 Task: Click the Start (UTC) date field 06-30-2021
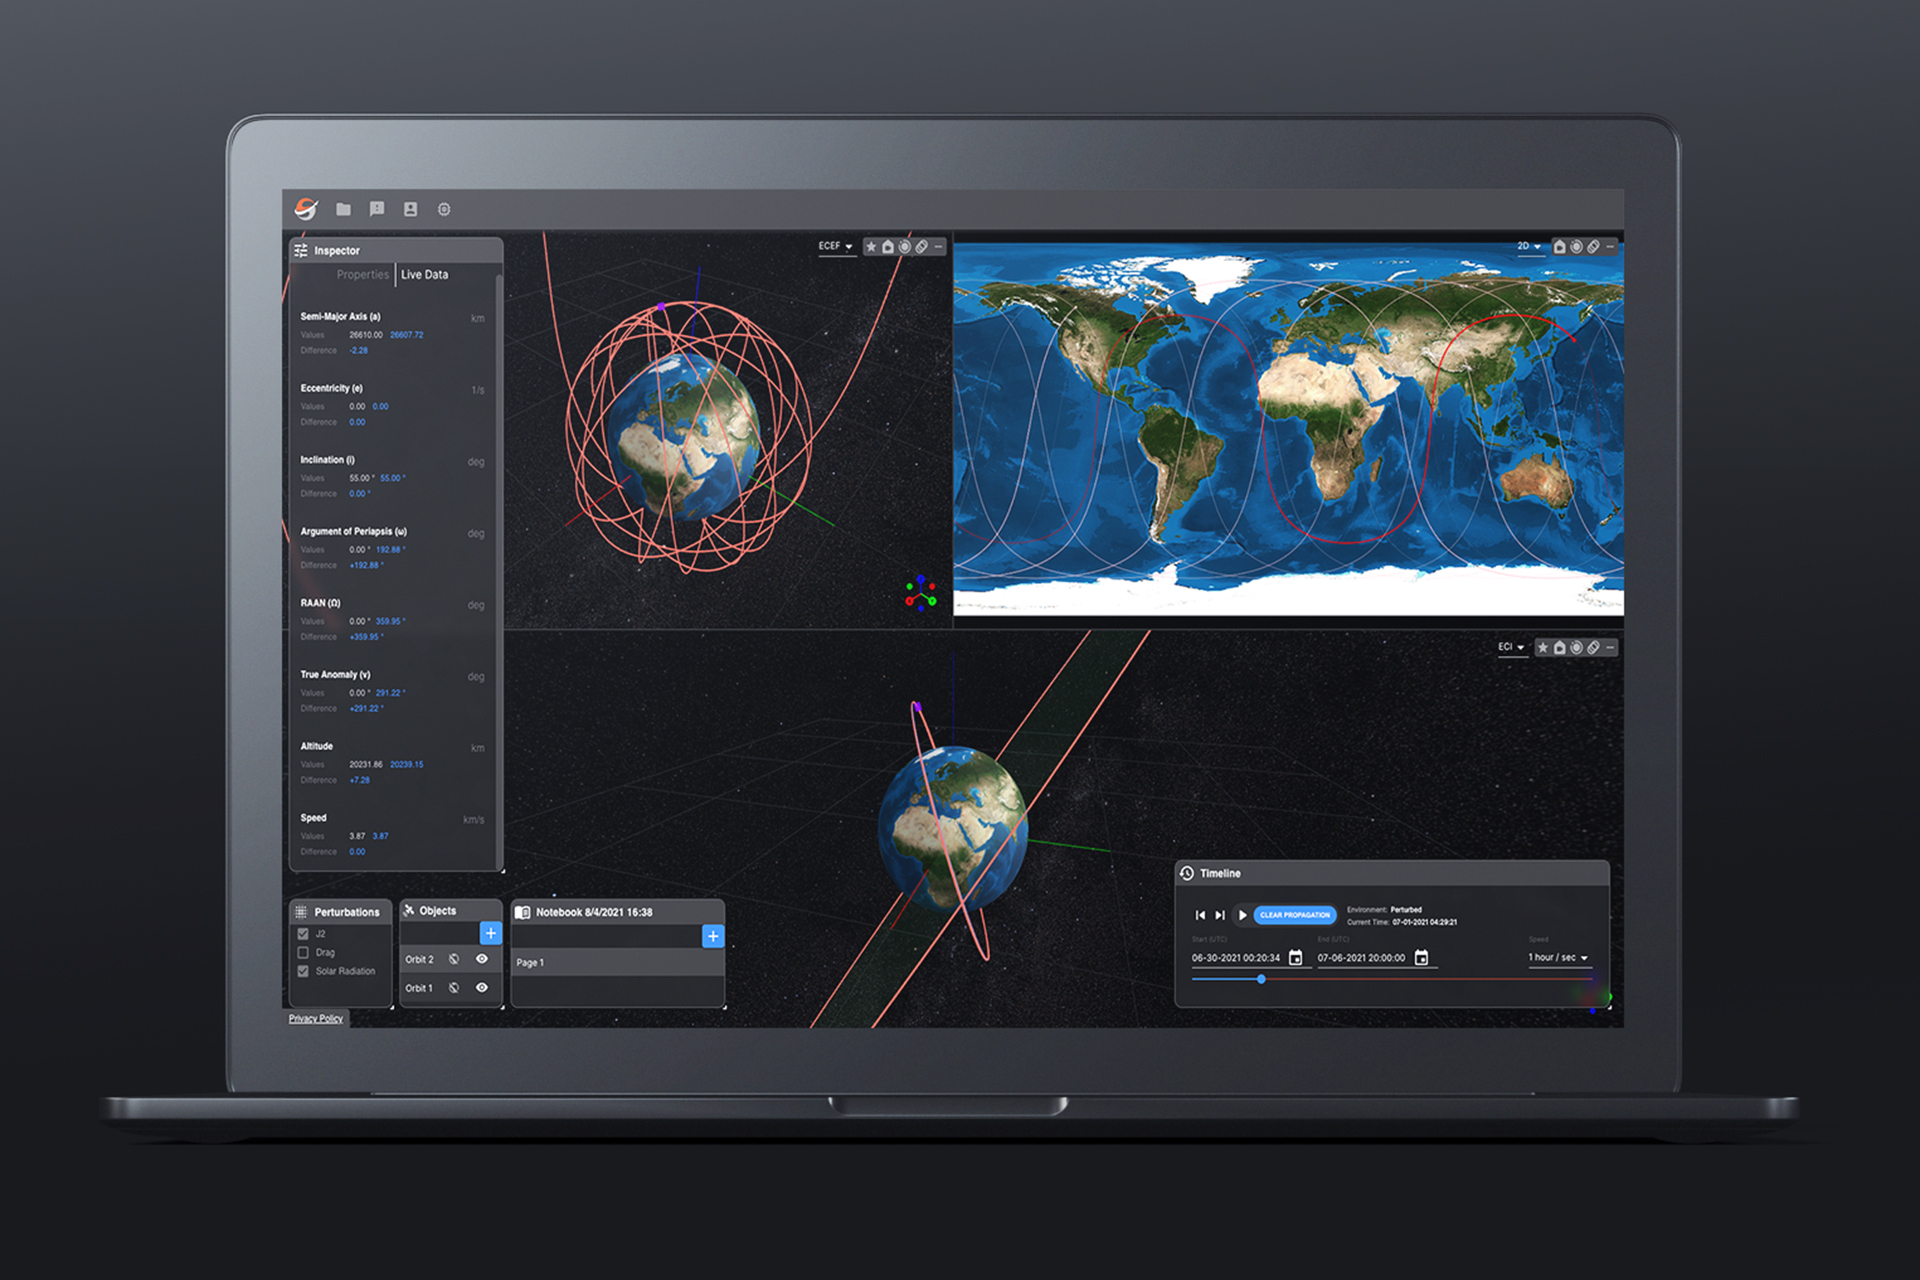point(1236,958)
